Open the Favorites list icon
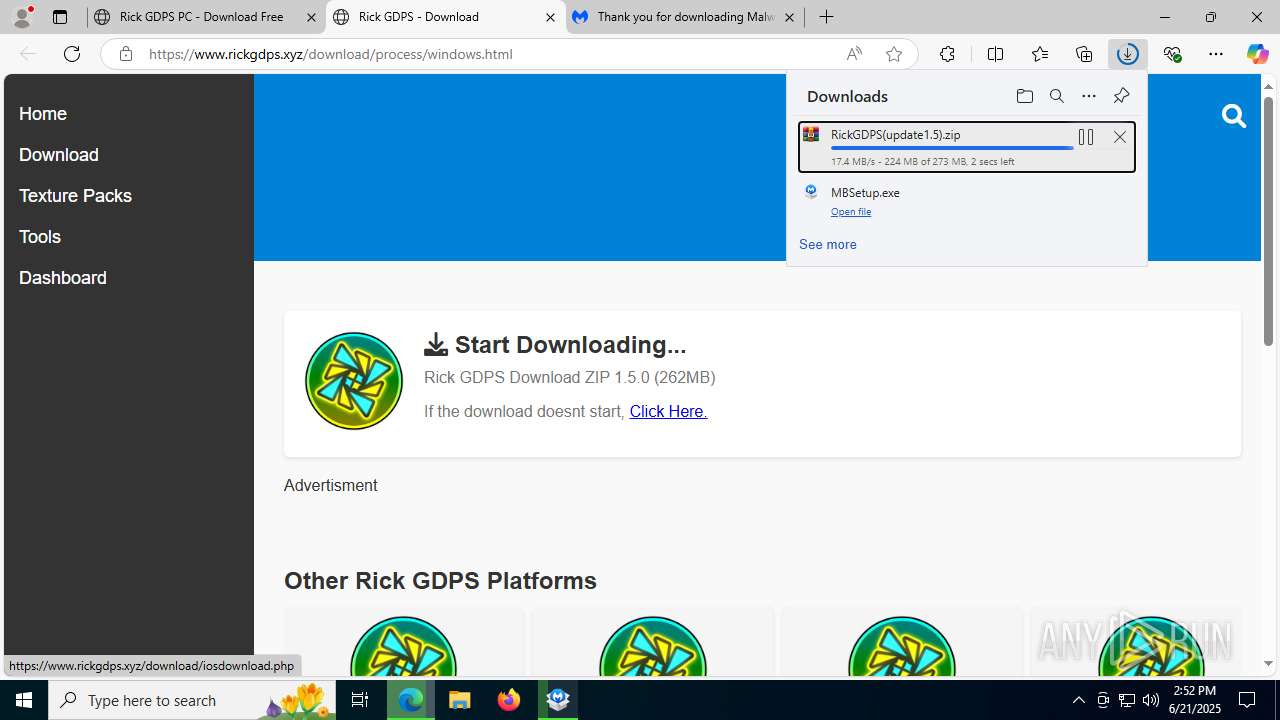The height and width of the screenshot is (720, 1280). [x=1040, y=54]
